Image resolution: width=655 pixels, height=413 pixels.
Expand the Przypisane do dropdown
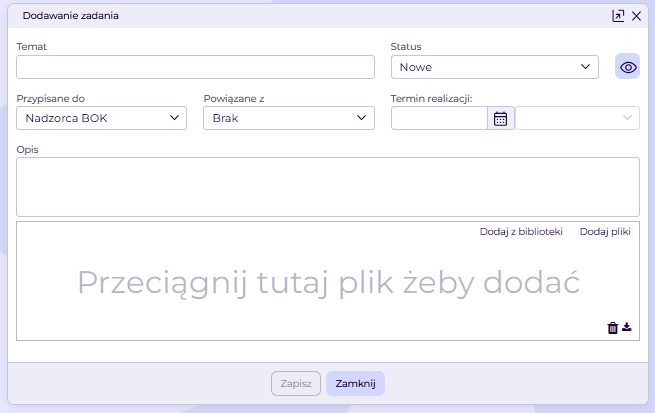(x=102, y=118)
